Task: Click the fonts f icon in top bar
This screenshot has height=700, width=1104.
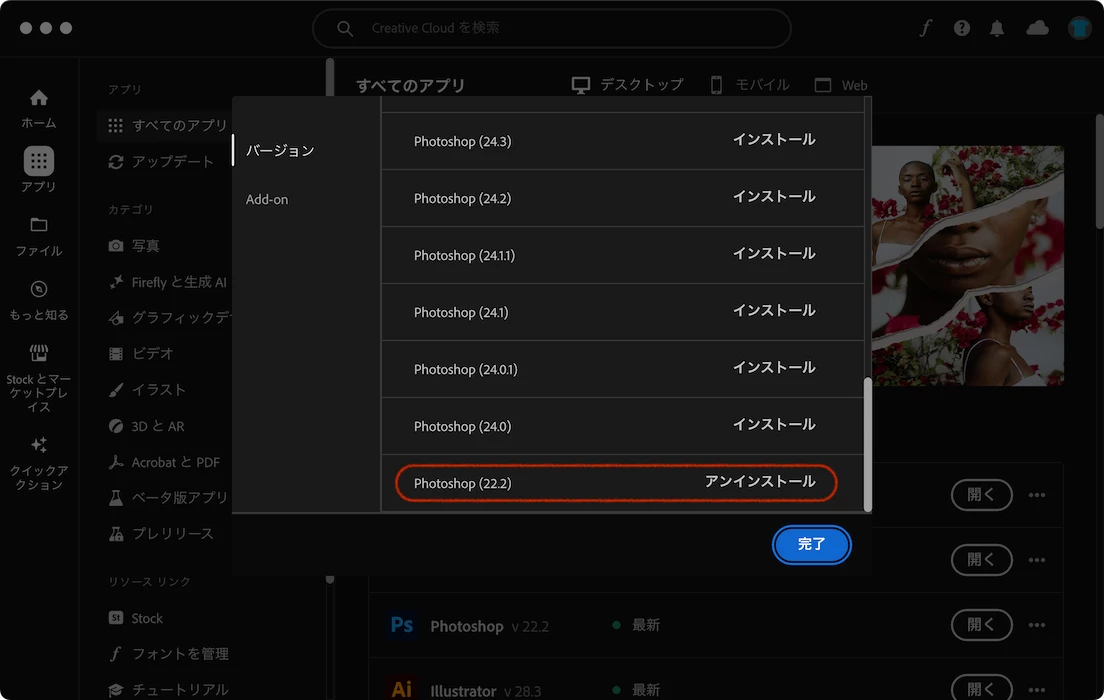Action: tap(926, 28)
